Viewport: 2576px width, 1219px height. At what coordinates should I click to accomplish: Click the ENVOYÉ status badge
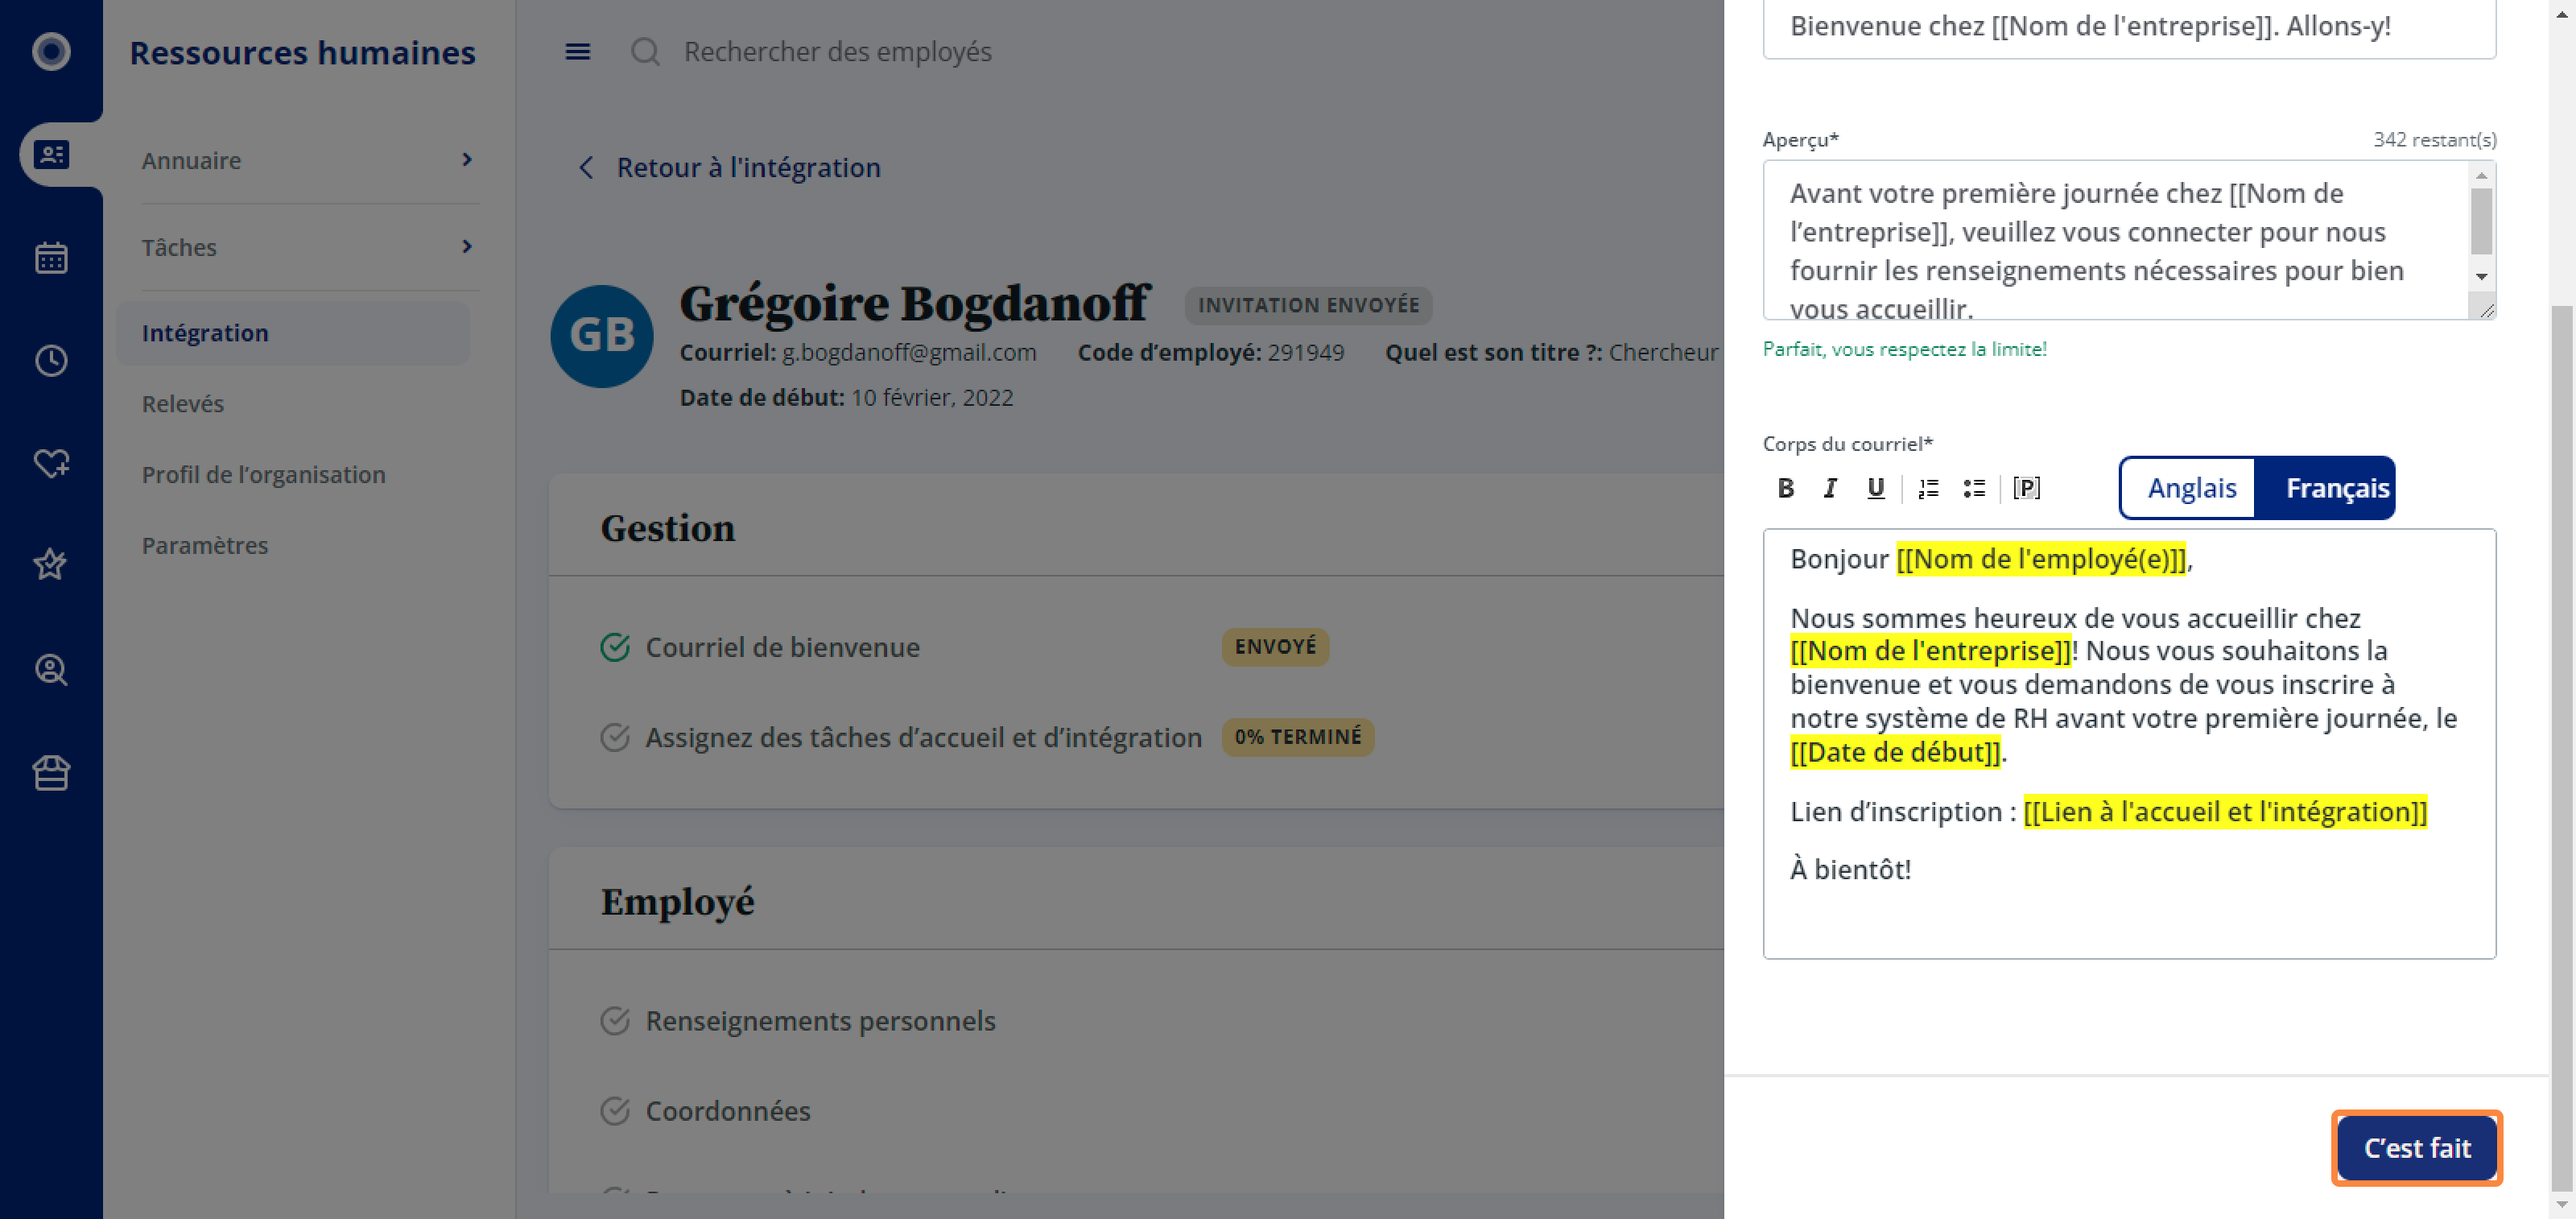(x=1275, y=647)
